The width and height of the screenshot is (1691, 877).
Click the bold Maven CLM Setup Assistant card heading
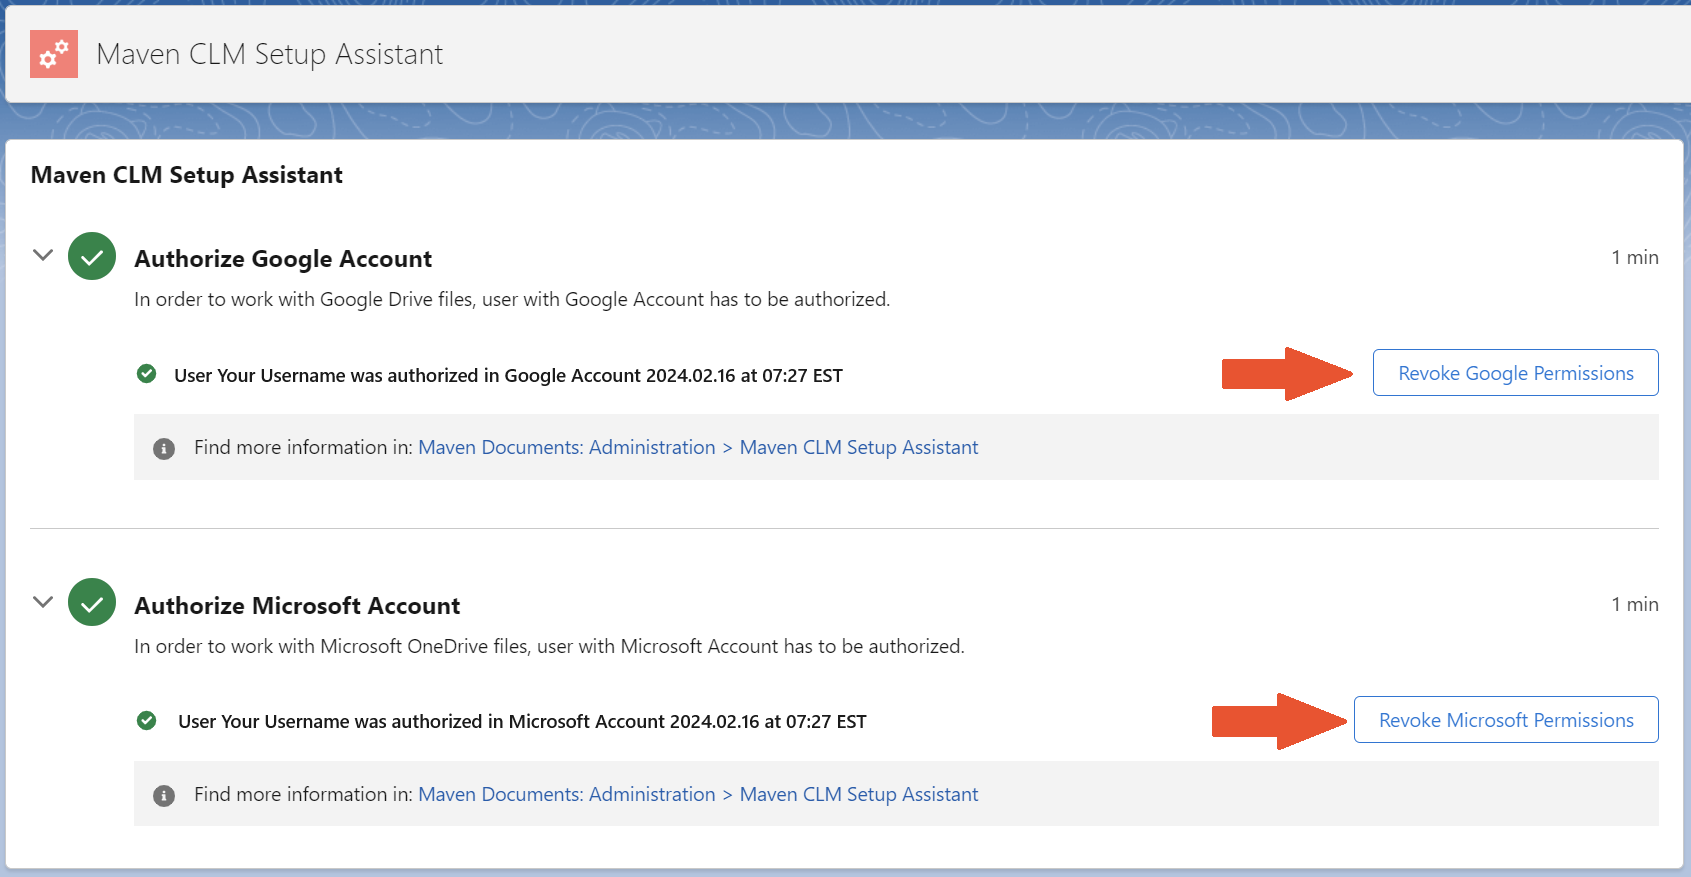187,175
